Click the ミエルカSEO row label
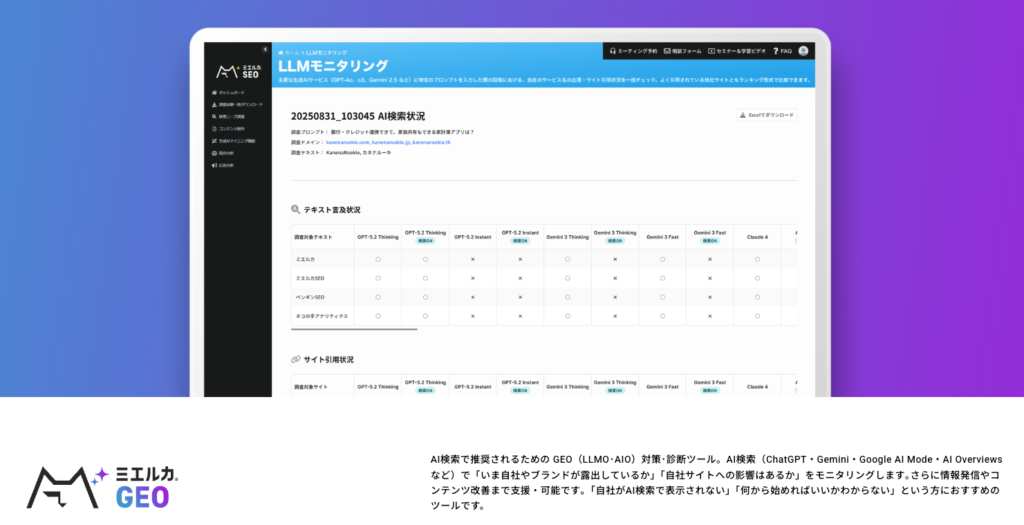Image resolution: width=1024 pixels, height=525 pixels. 309,278
